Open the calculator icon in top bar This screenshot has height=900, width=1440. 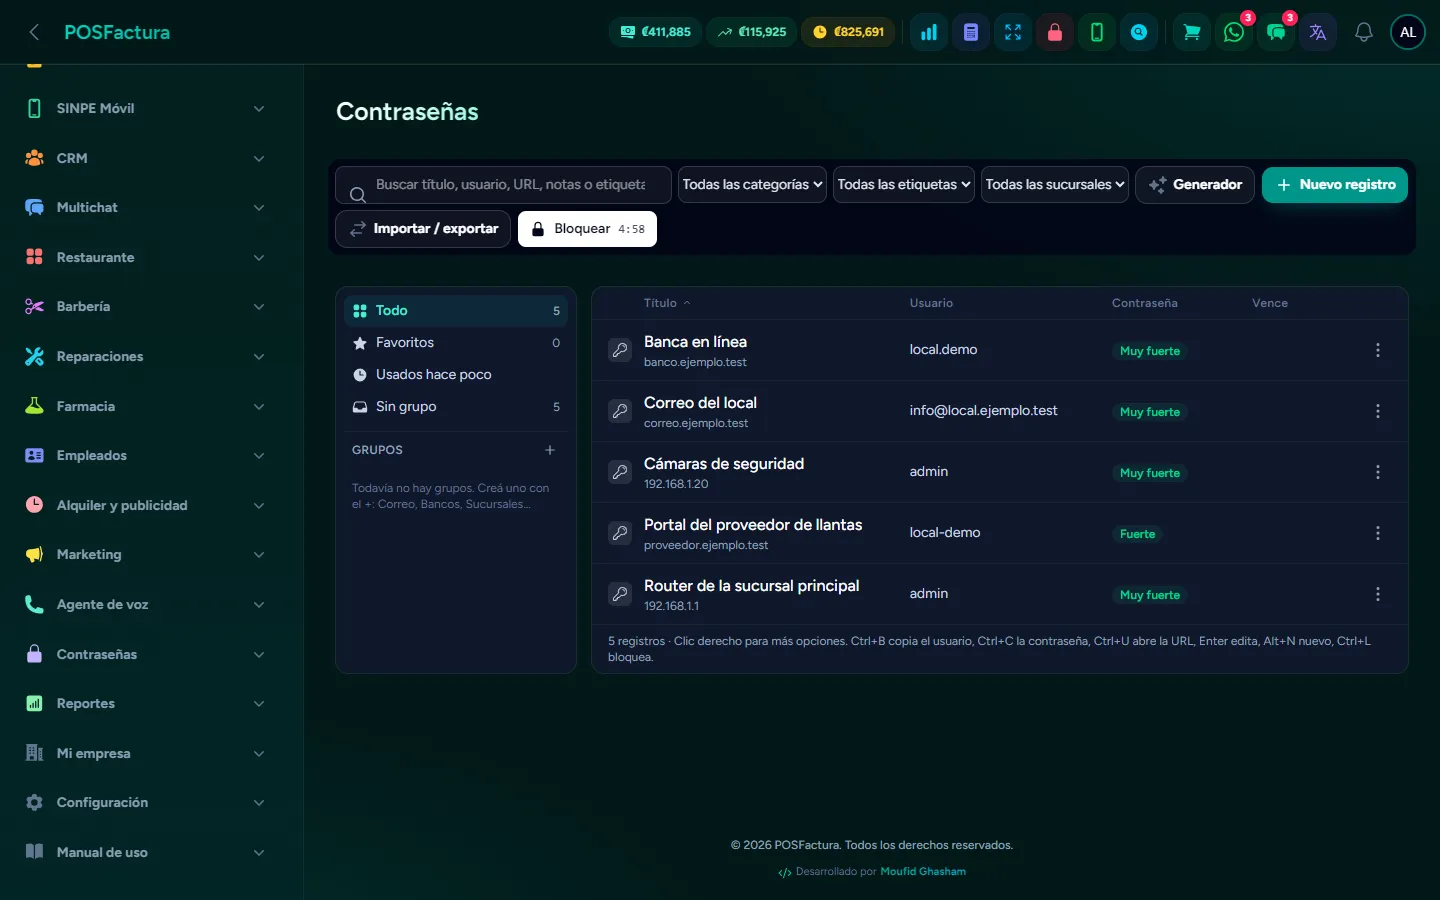click(971, 32)
